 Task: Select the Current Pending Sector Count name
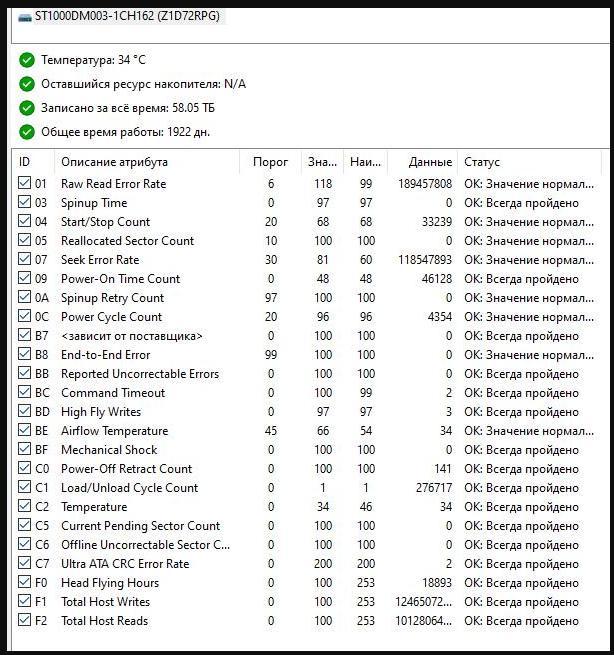140,526
